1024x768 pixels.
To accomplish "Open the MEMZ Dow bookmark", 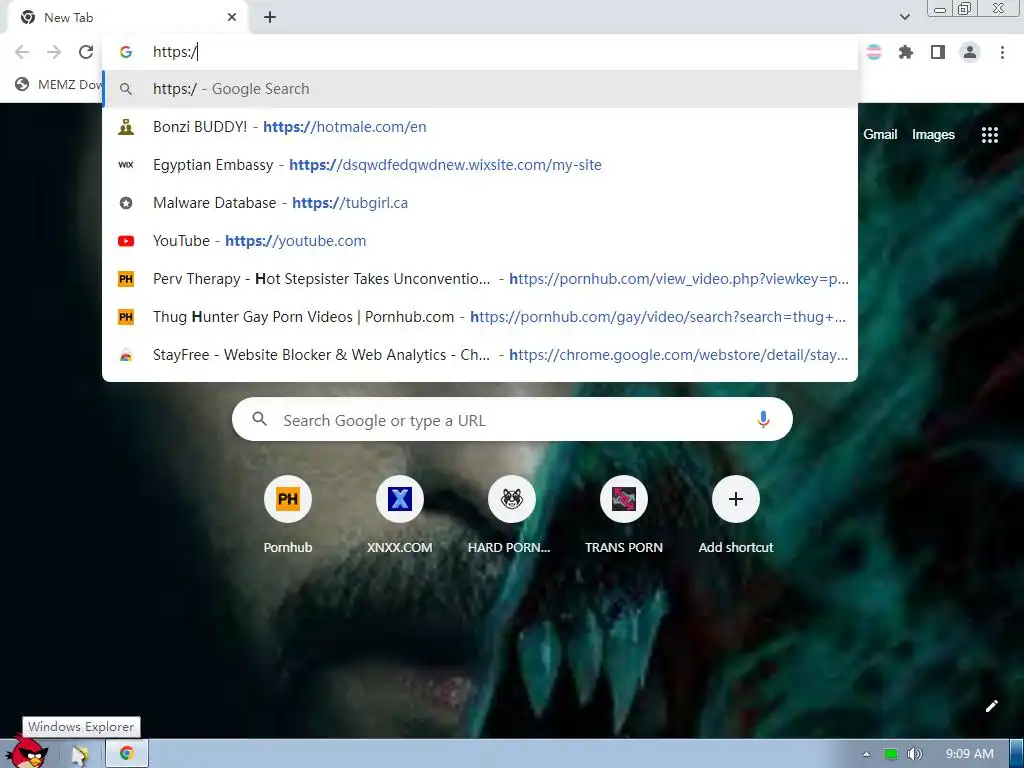I will pyautogui.click(x=59, y=84).
